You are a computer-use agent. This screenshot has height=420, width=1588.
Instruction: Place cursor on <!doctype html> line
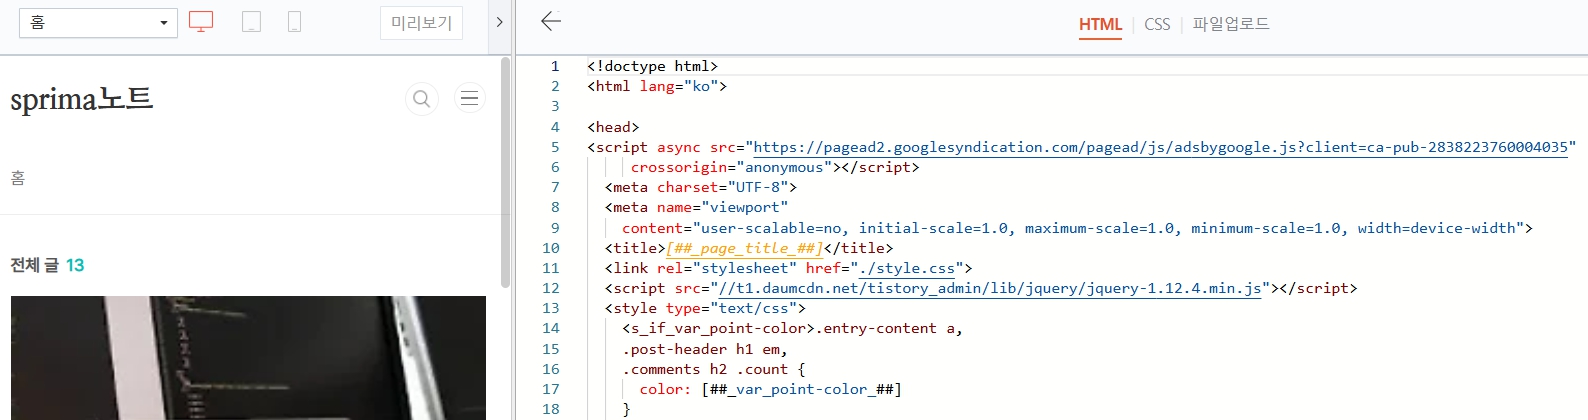pos(652,66)
